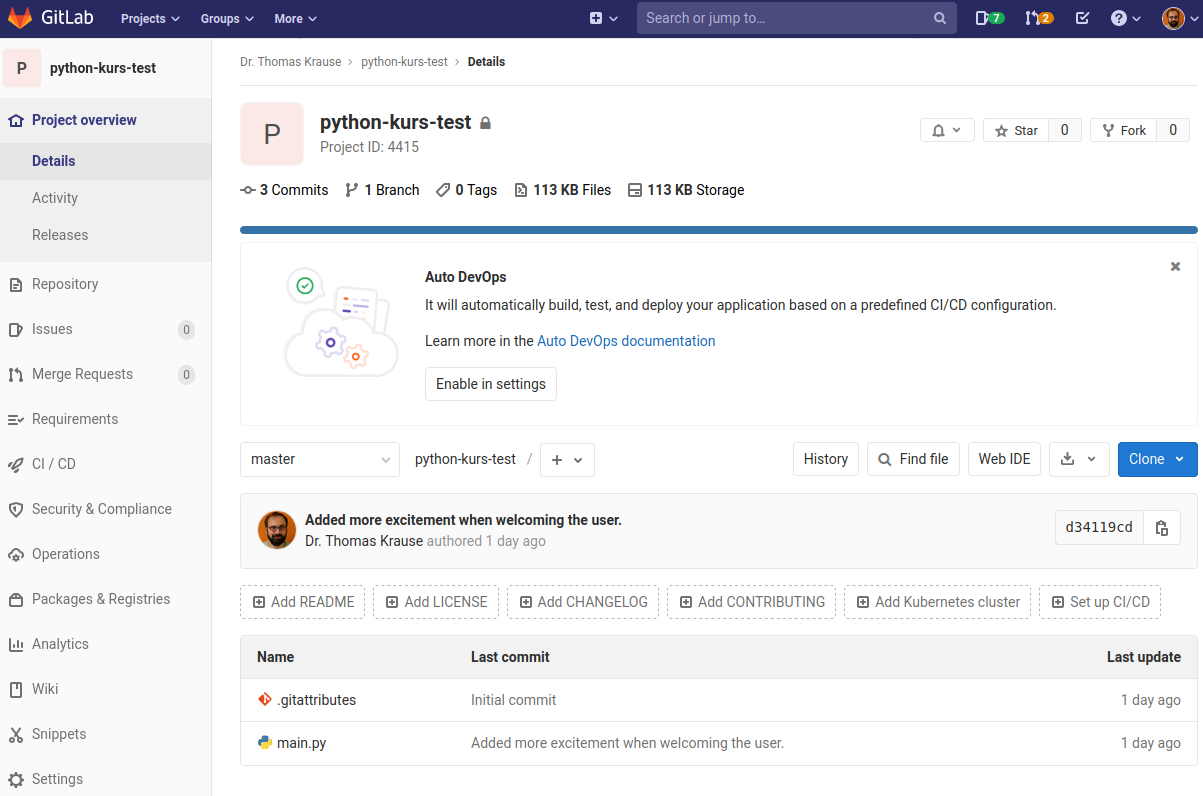
Task: Open the To-Do list checkmark icon
Action: 1082,18
